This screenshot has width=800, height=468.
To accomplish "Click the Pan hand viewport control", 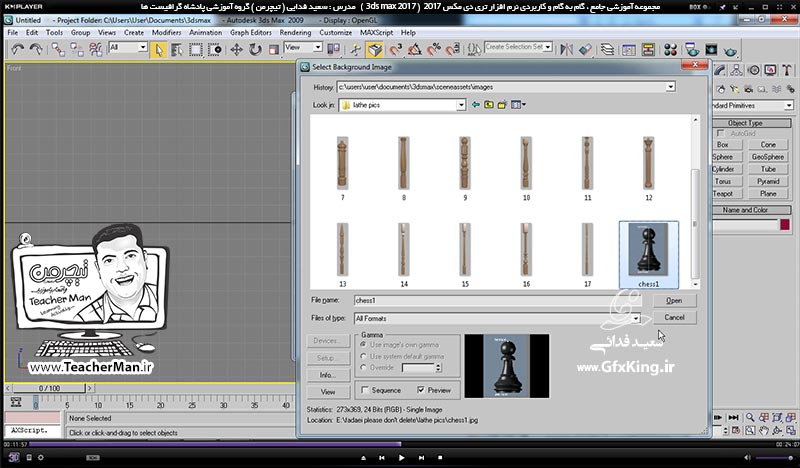I will point(764,430).
